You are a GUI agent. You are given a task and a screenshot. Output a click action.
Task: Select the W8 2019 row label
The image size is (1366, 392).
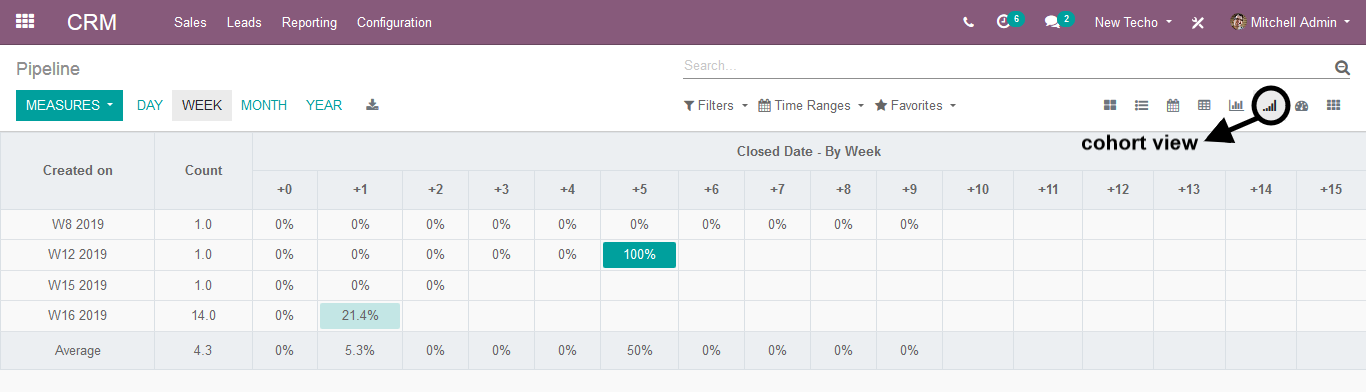coord(77,225)
